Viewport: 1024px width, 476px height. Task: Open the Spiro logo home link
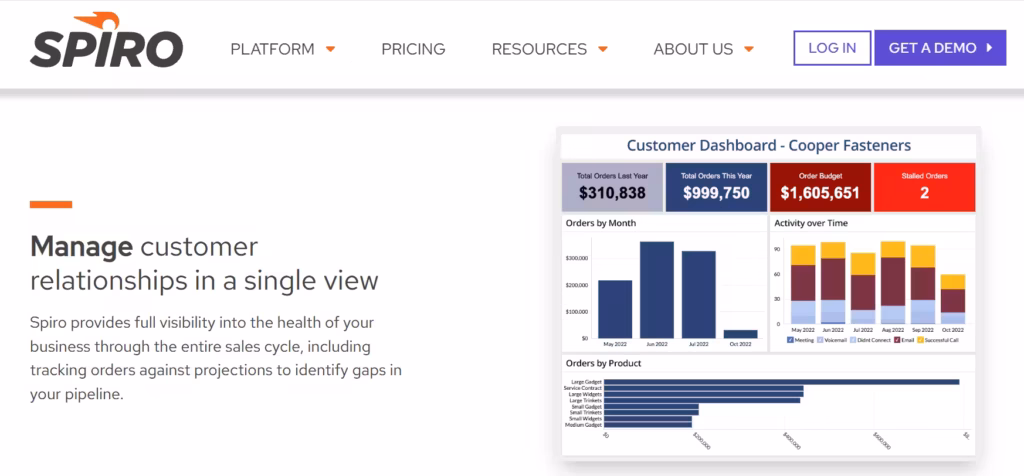[106, 40]
